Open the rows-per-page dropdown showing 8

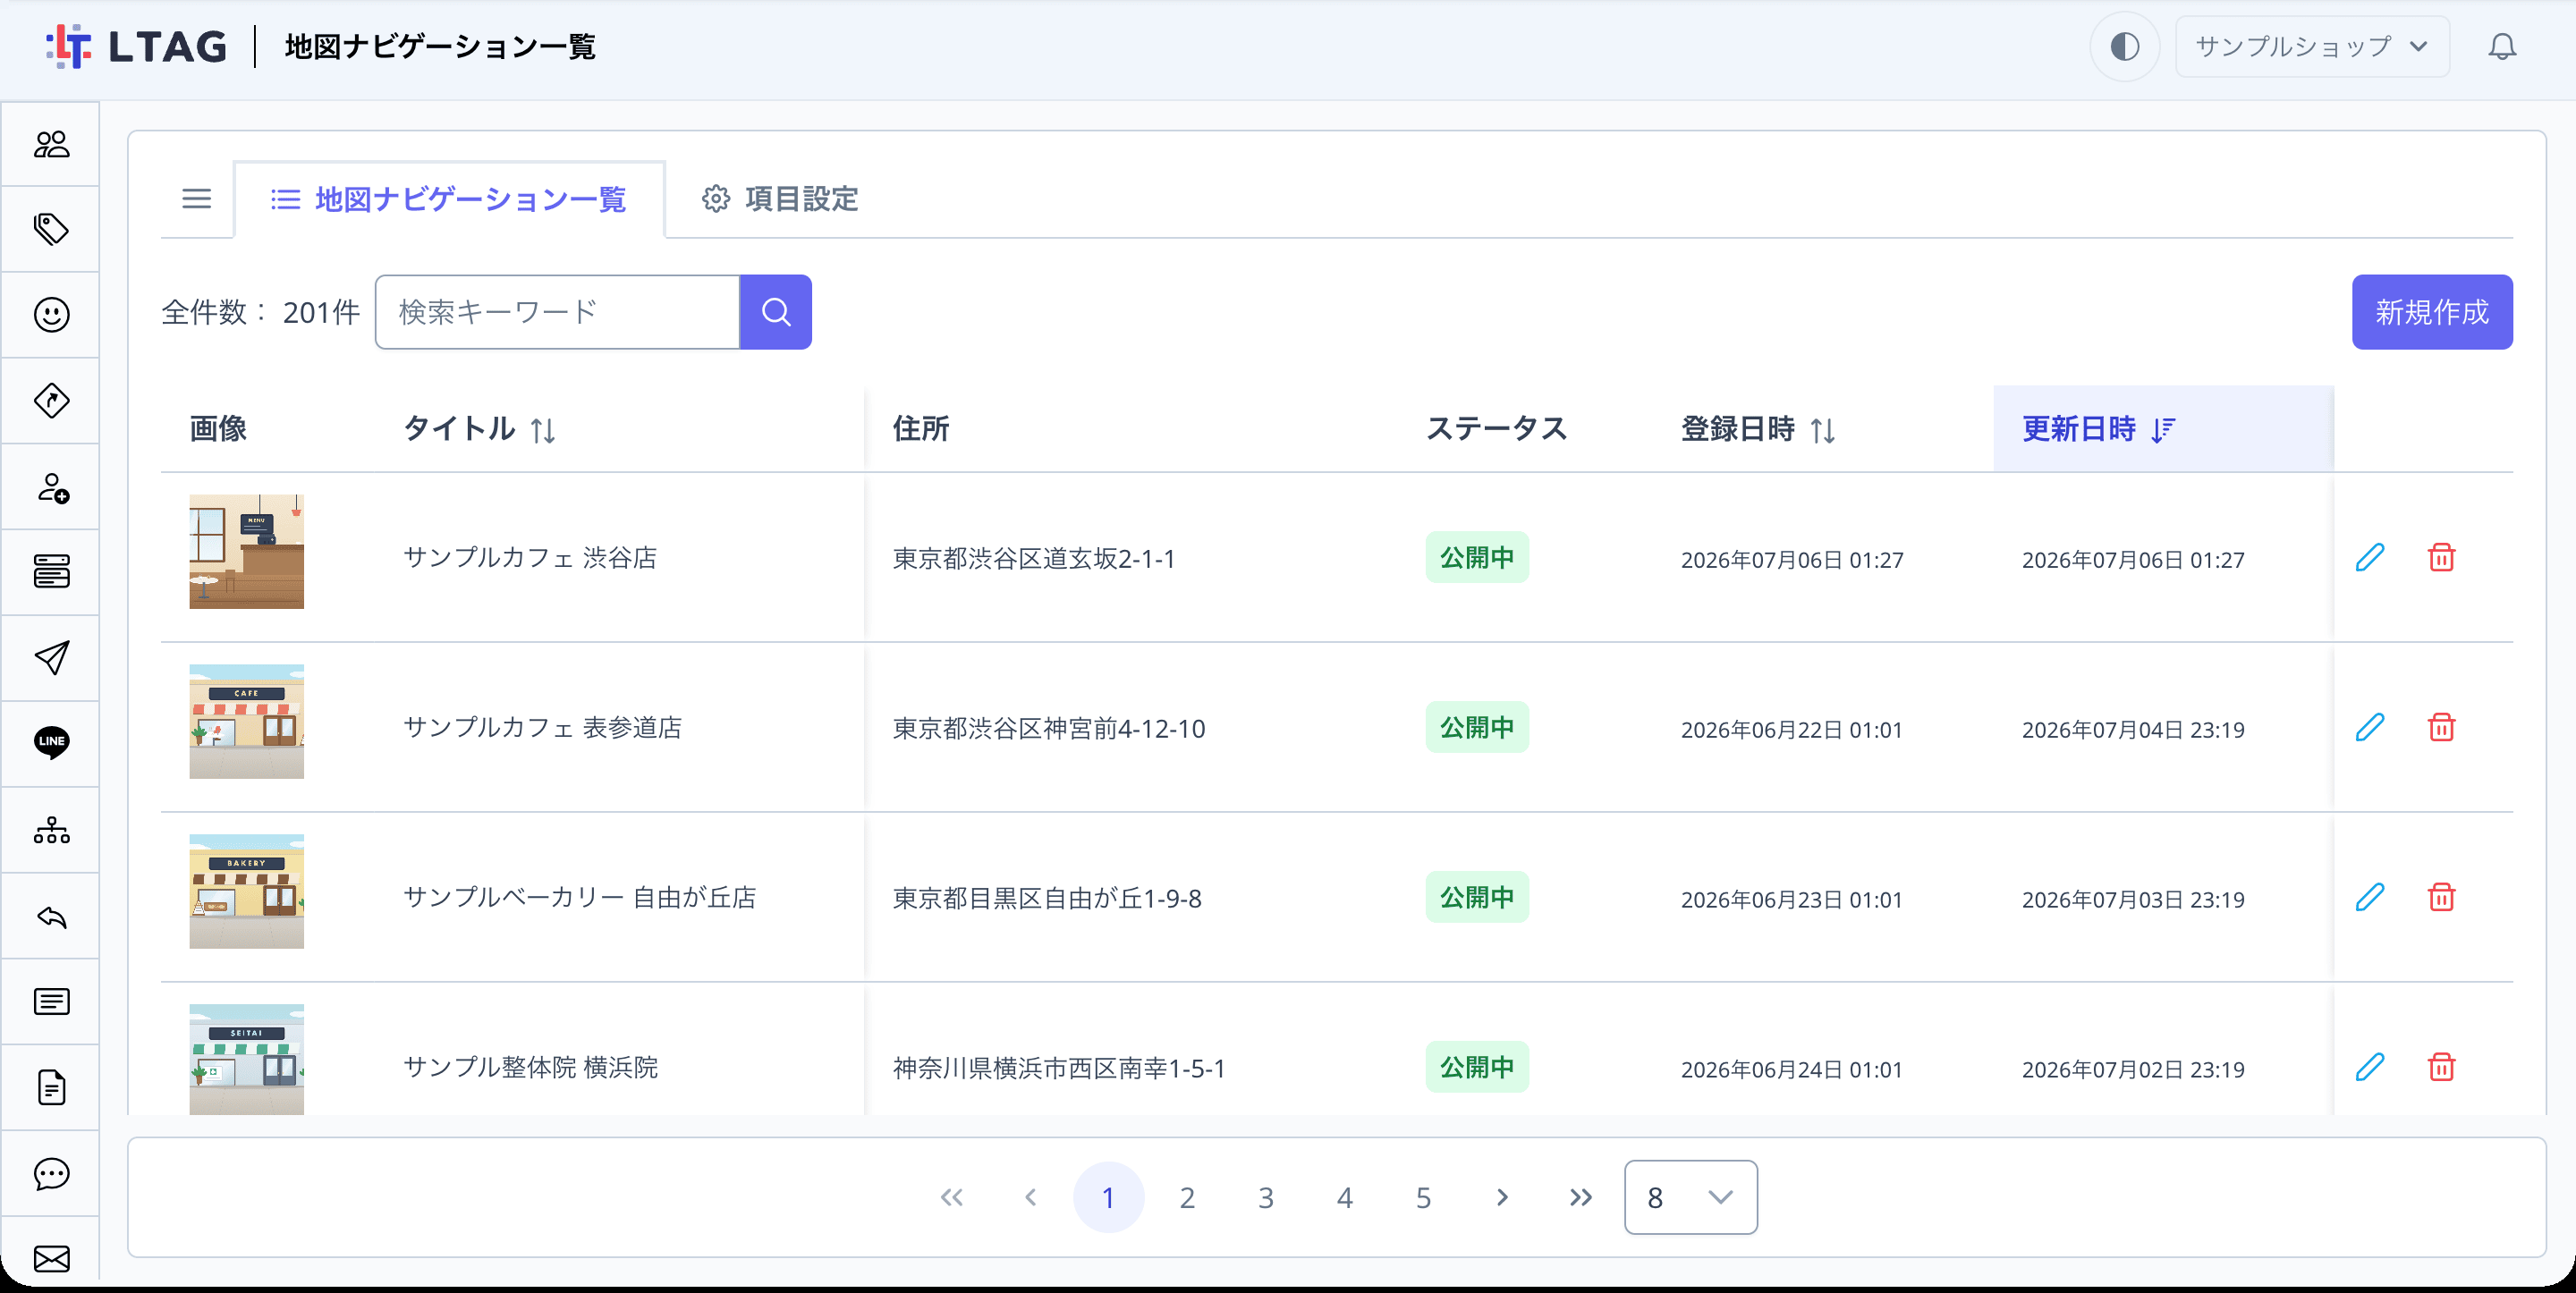(x=1690, y=1197)
